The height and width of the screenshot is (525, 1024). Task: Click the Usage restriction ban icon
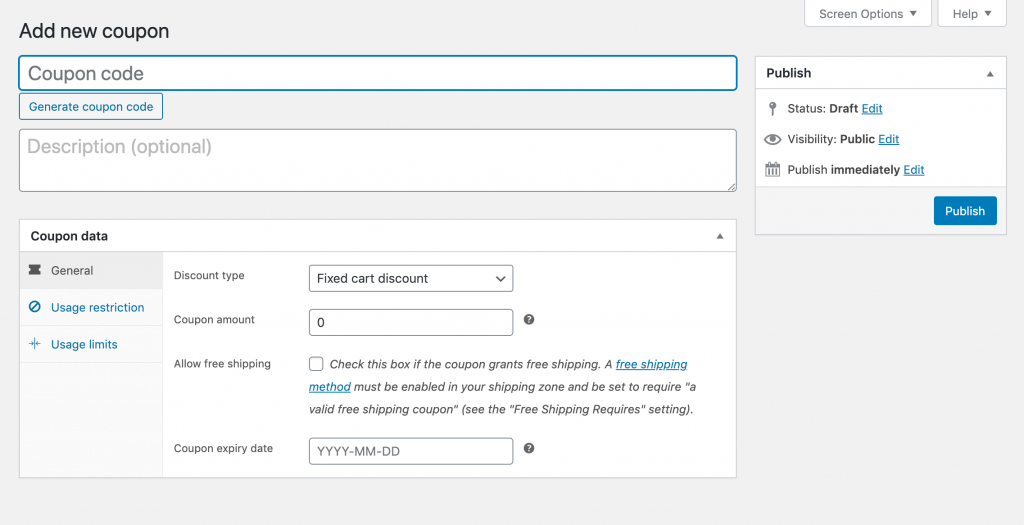tap(35, 307)
